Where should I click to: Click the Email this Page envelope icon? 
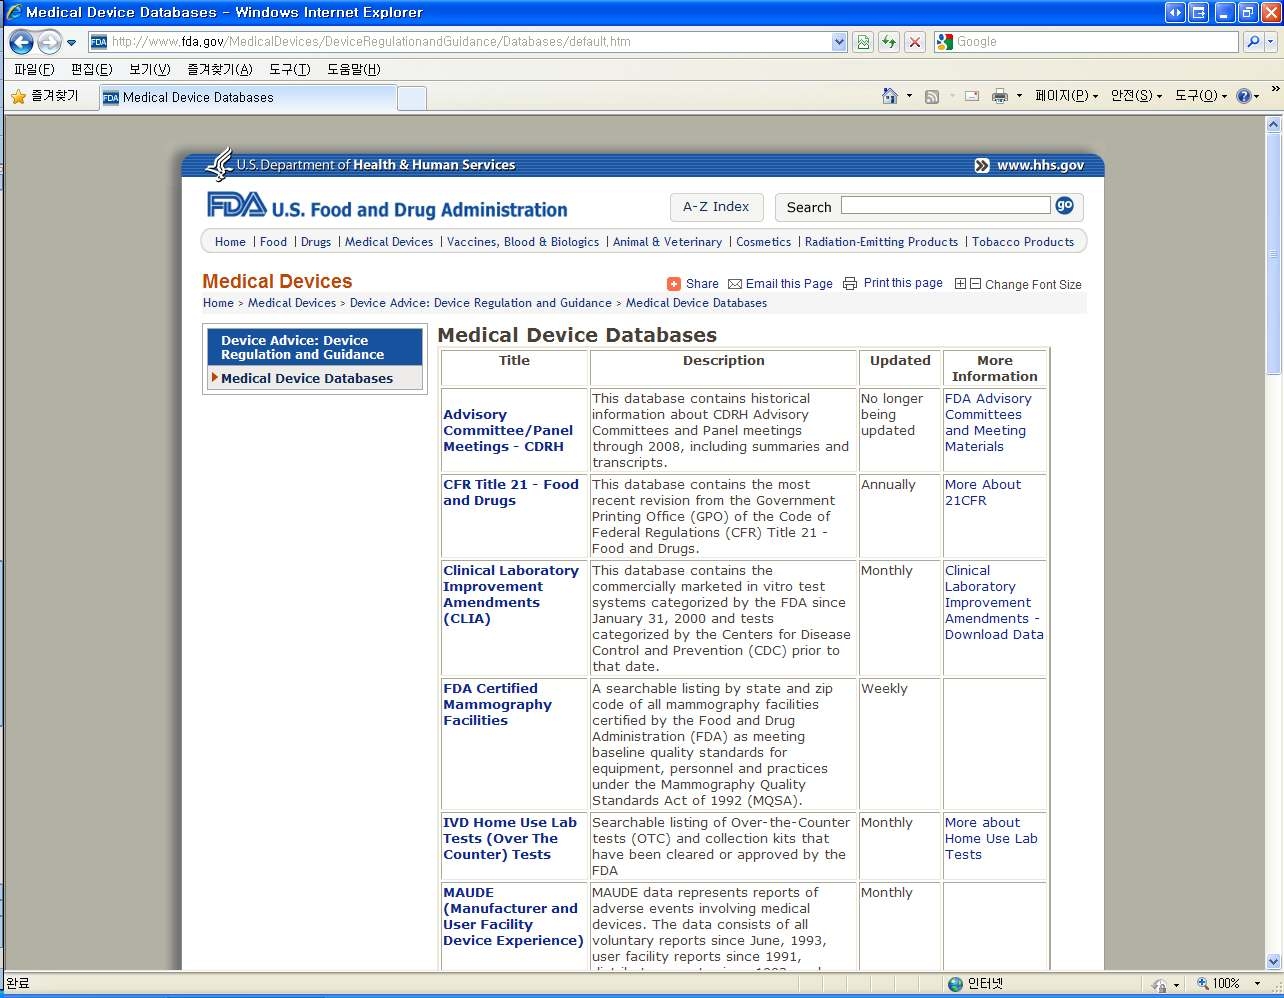click(x=735, y=284)
